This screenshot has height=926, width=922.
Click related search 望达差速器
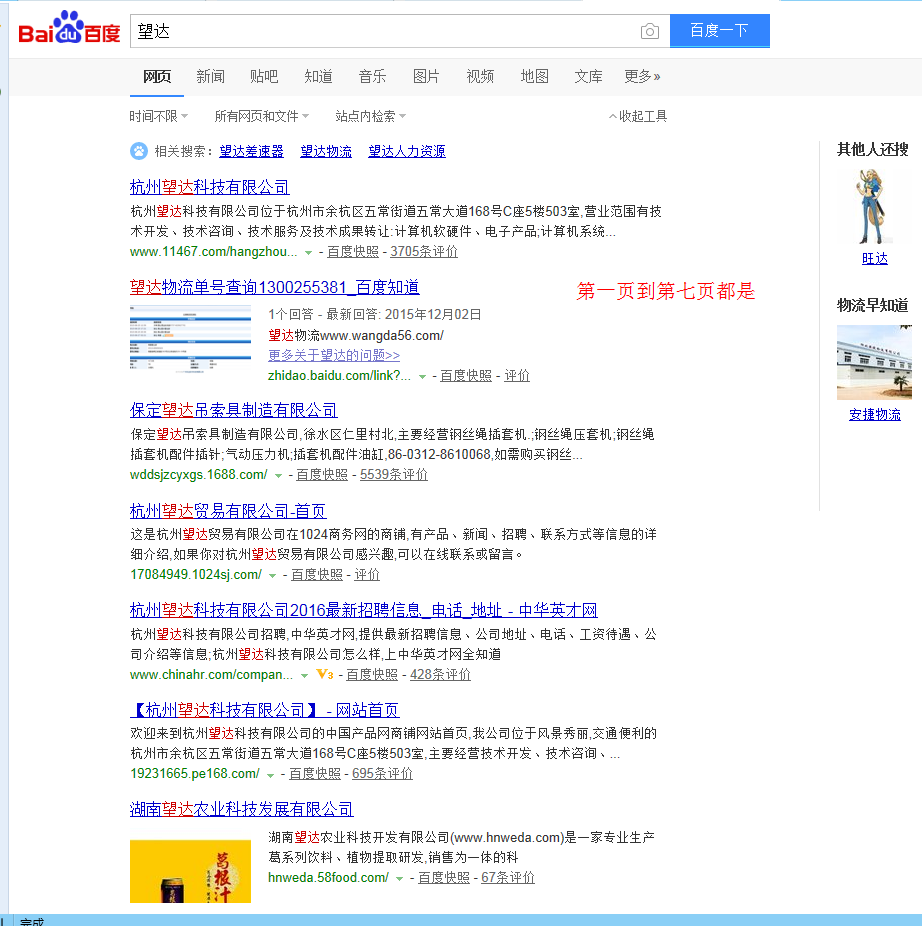[x=252, y=152]
